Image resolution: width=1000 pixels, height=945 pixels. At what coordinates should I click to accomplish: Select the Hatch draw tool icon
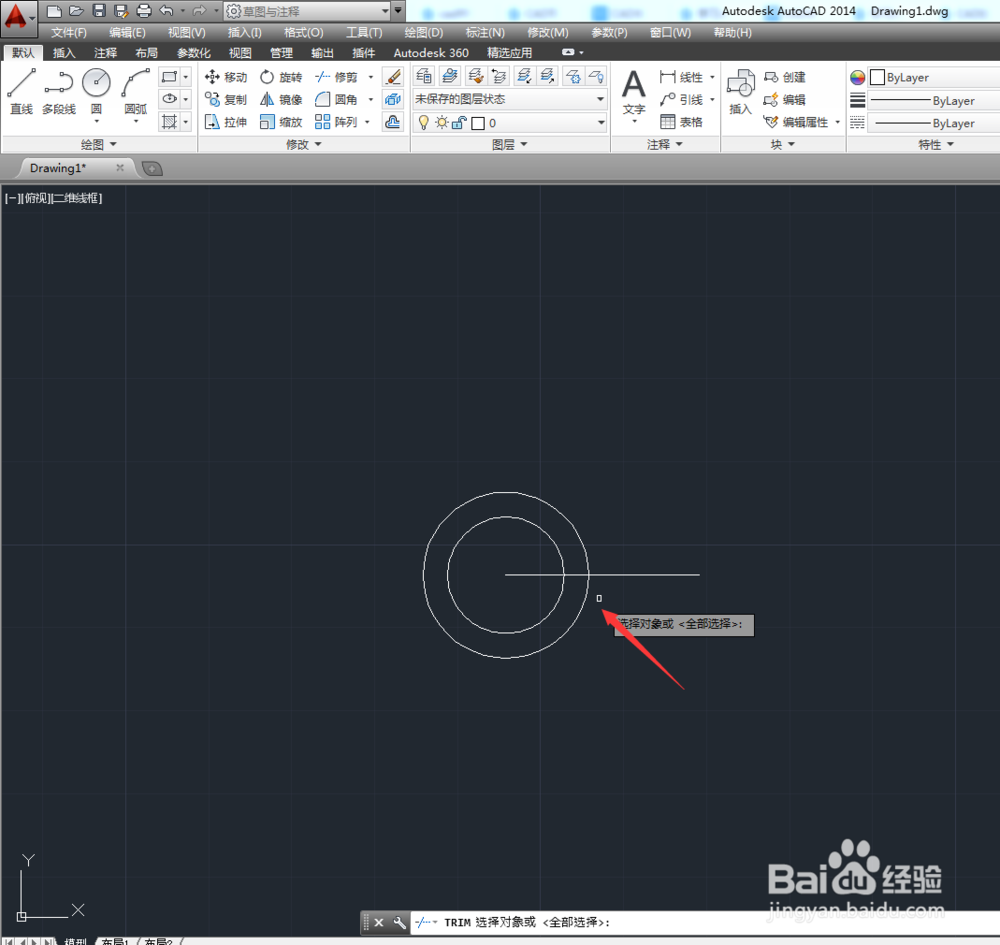point(169,121)
